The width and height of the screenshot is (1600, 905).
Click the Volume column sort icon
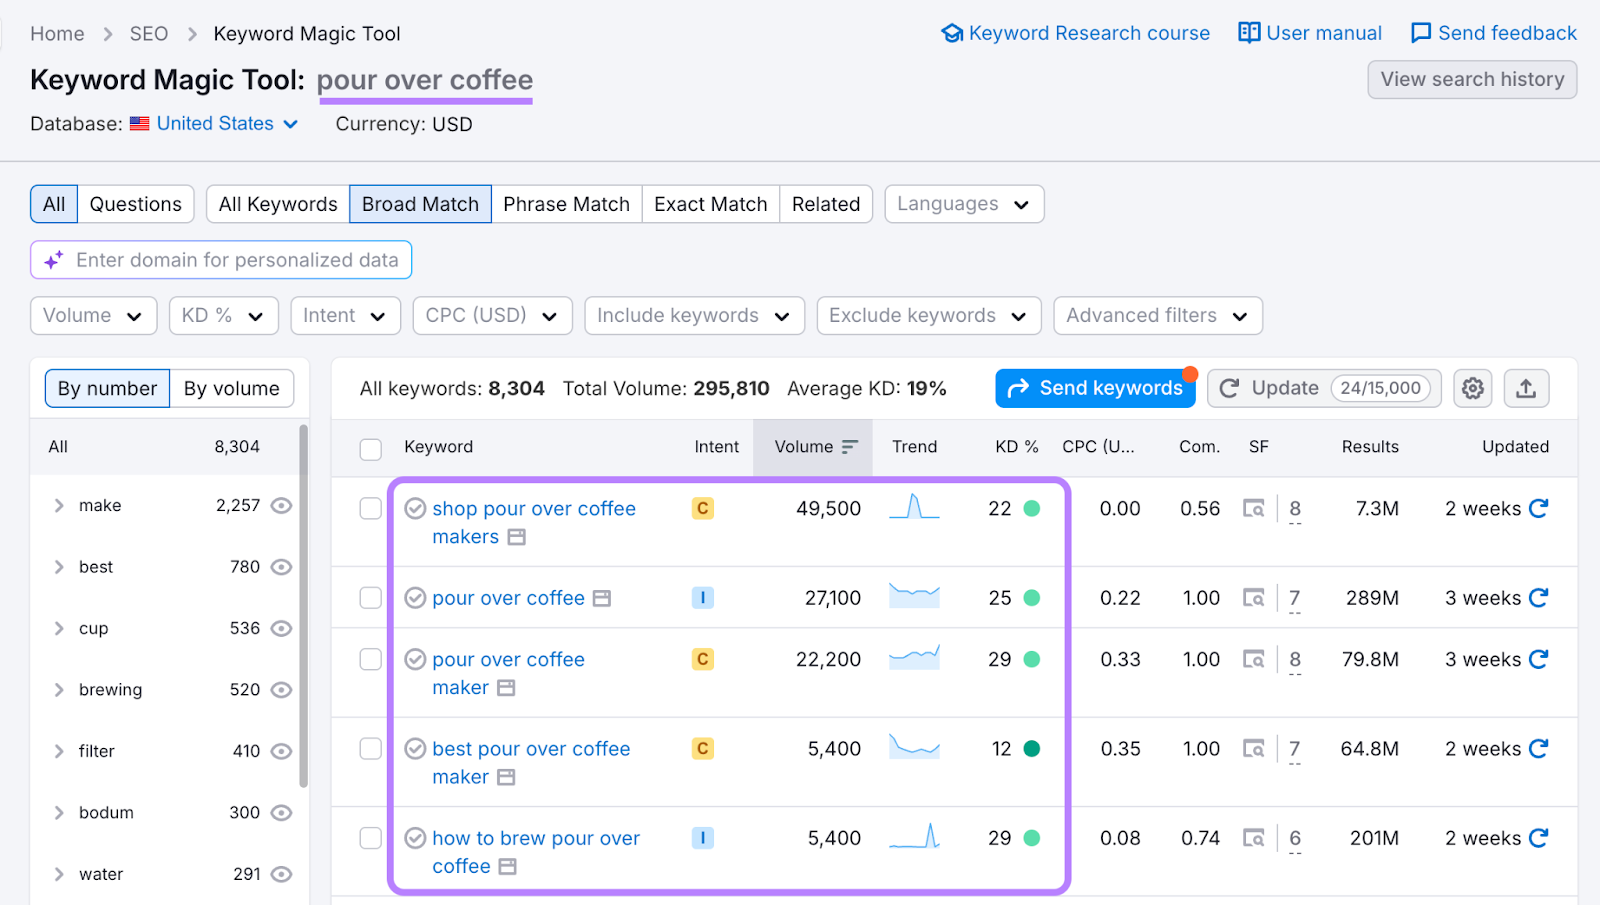pyautogui.click(x=850, y=447)
